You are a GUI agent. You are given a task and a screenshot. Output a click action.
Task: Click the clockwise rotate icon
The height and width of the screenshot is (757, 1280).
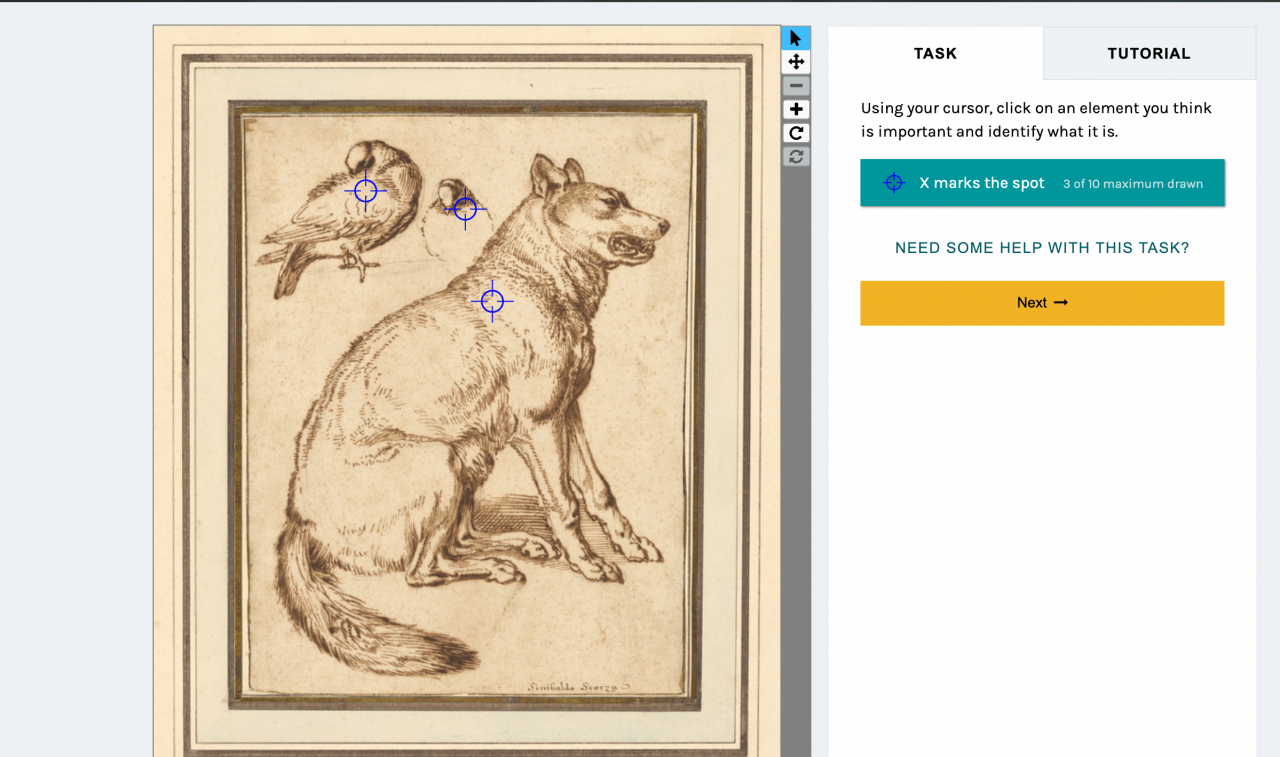point(796,133)
